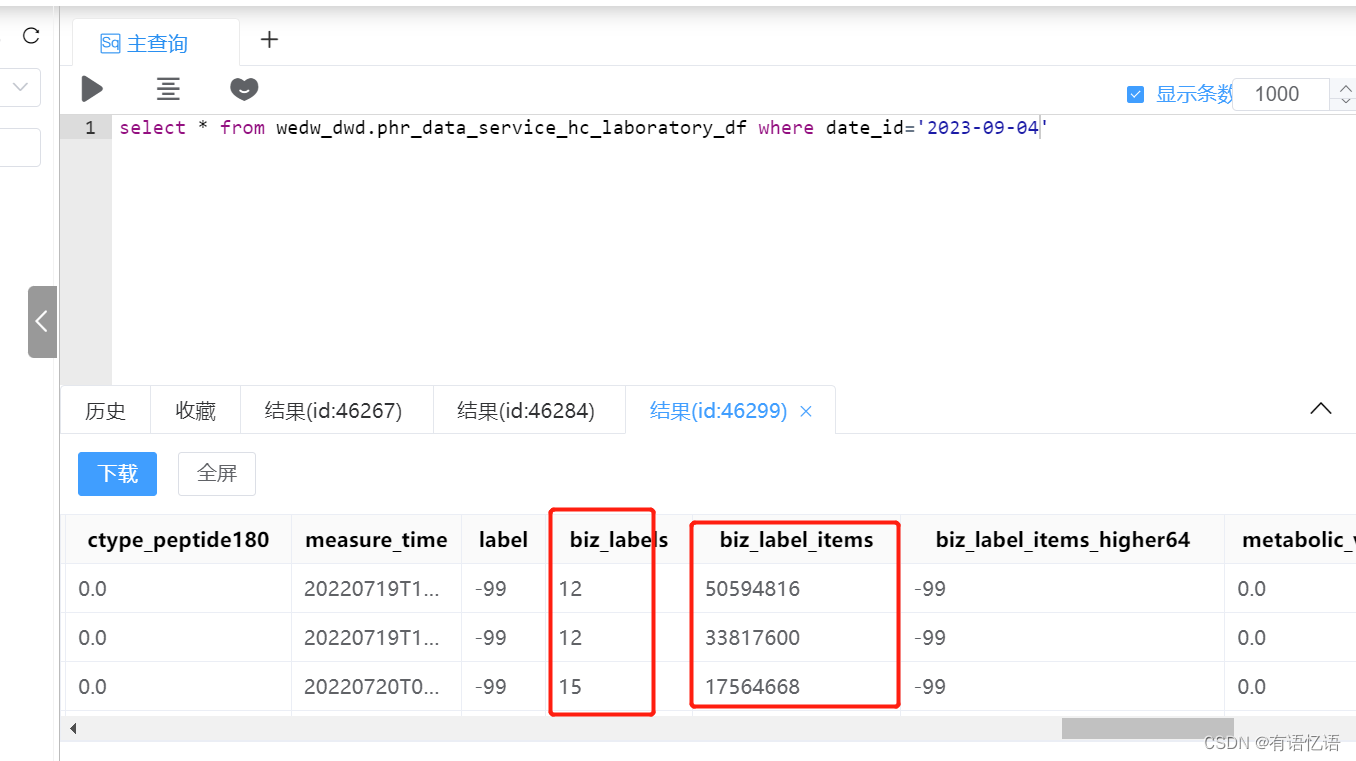
Task: Click the row limit field showing 1000
Action: [1279, 94]
